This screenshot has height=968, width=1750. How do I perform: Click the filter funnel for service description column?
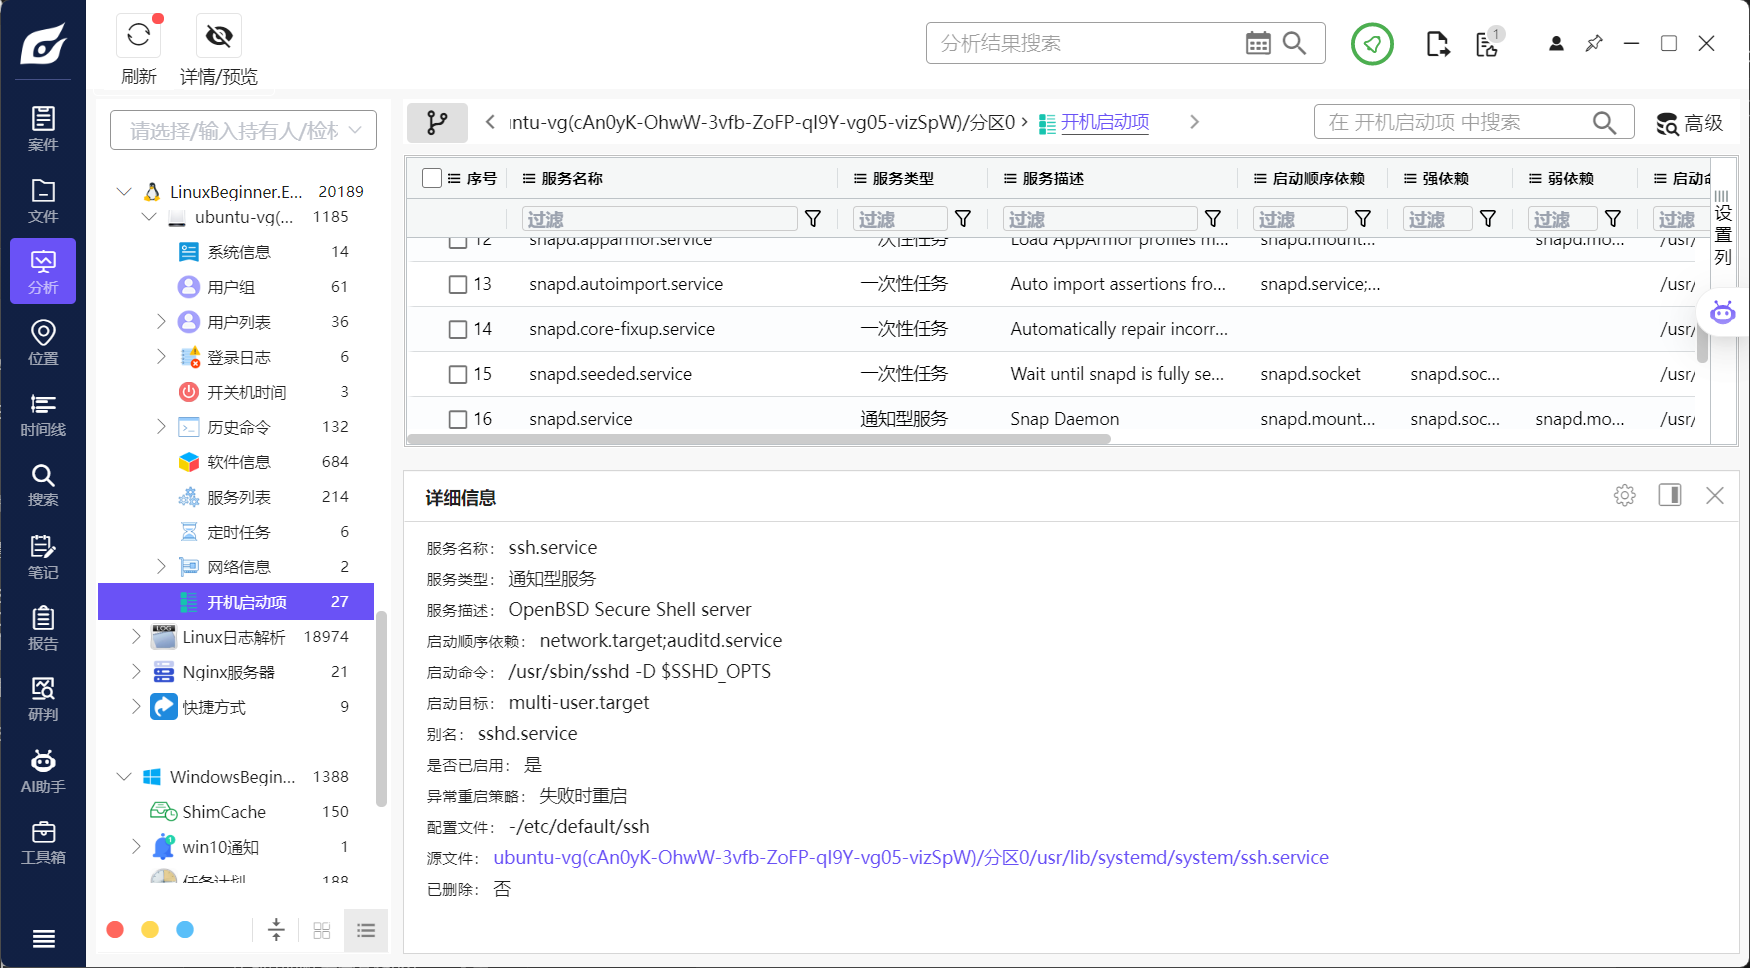[1213, 218]
